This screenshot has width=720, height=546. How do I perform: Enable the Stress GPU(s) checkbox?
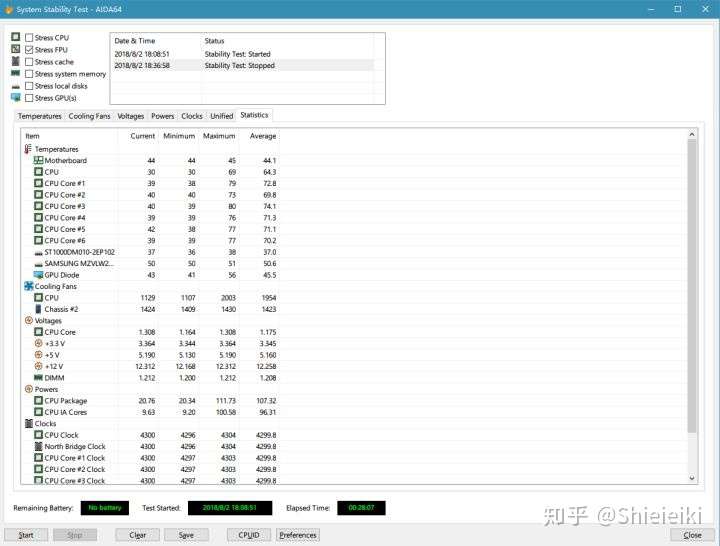coord(29,98)
